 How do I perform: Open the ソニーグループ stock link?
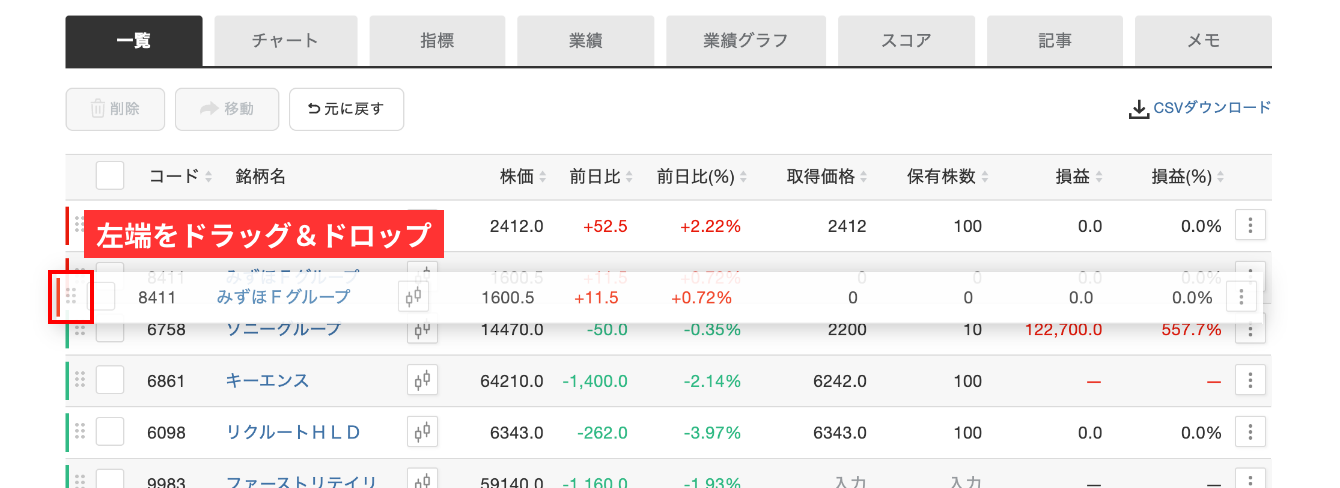point(283,329)
